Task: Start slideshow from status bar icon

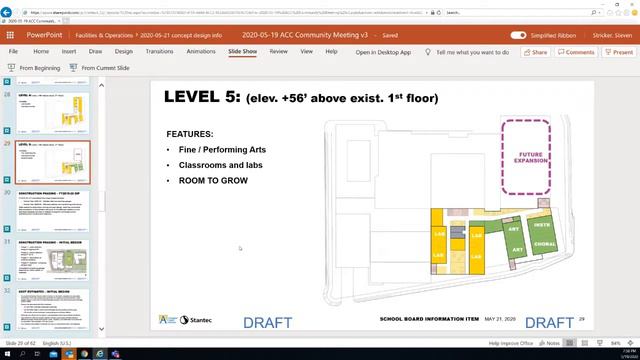Action: point(600,343)
